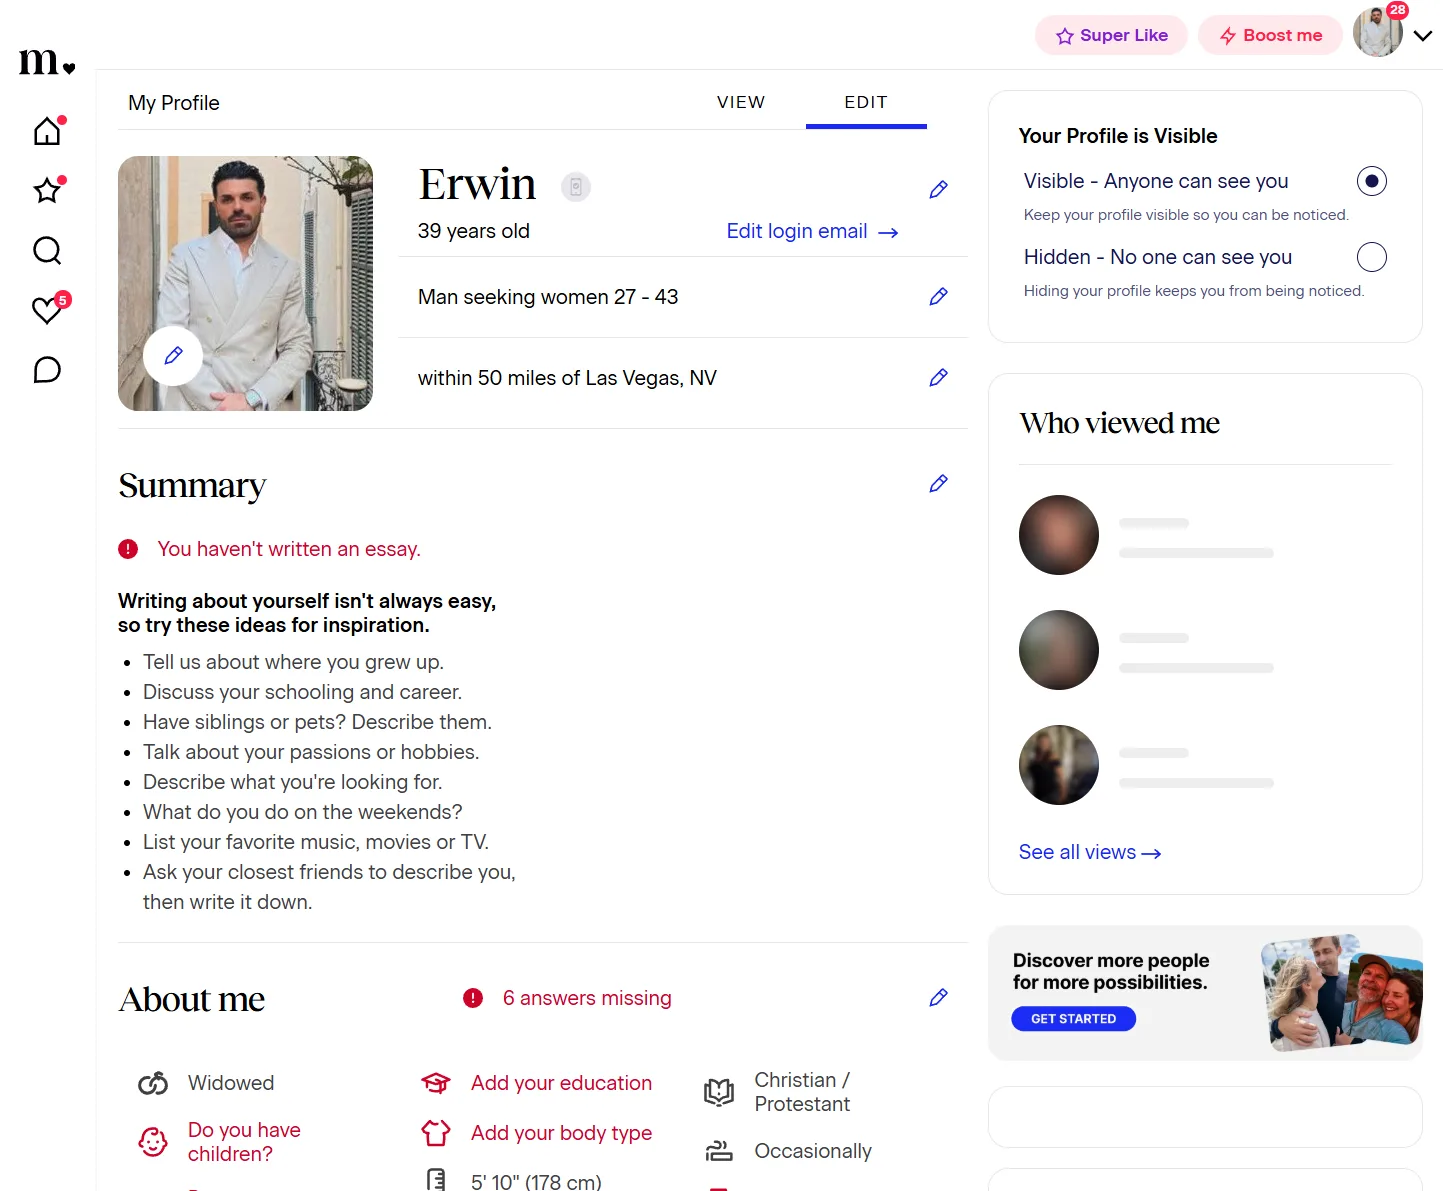Image resolution: width=1443 pixels, height=1191 pixels.
Task: Edit the Las Vegas location distance
Action: [938, 378]
